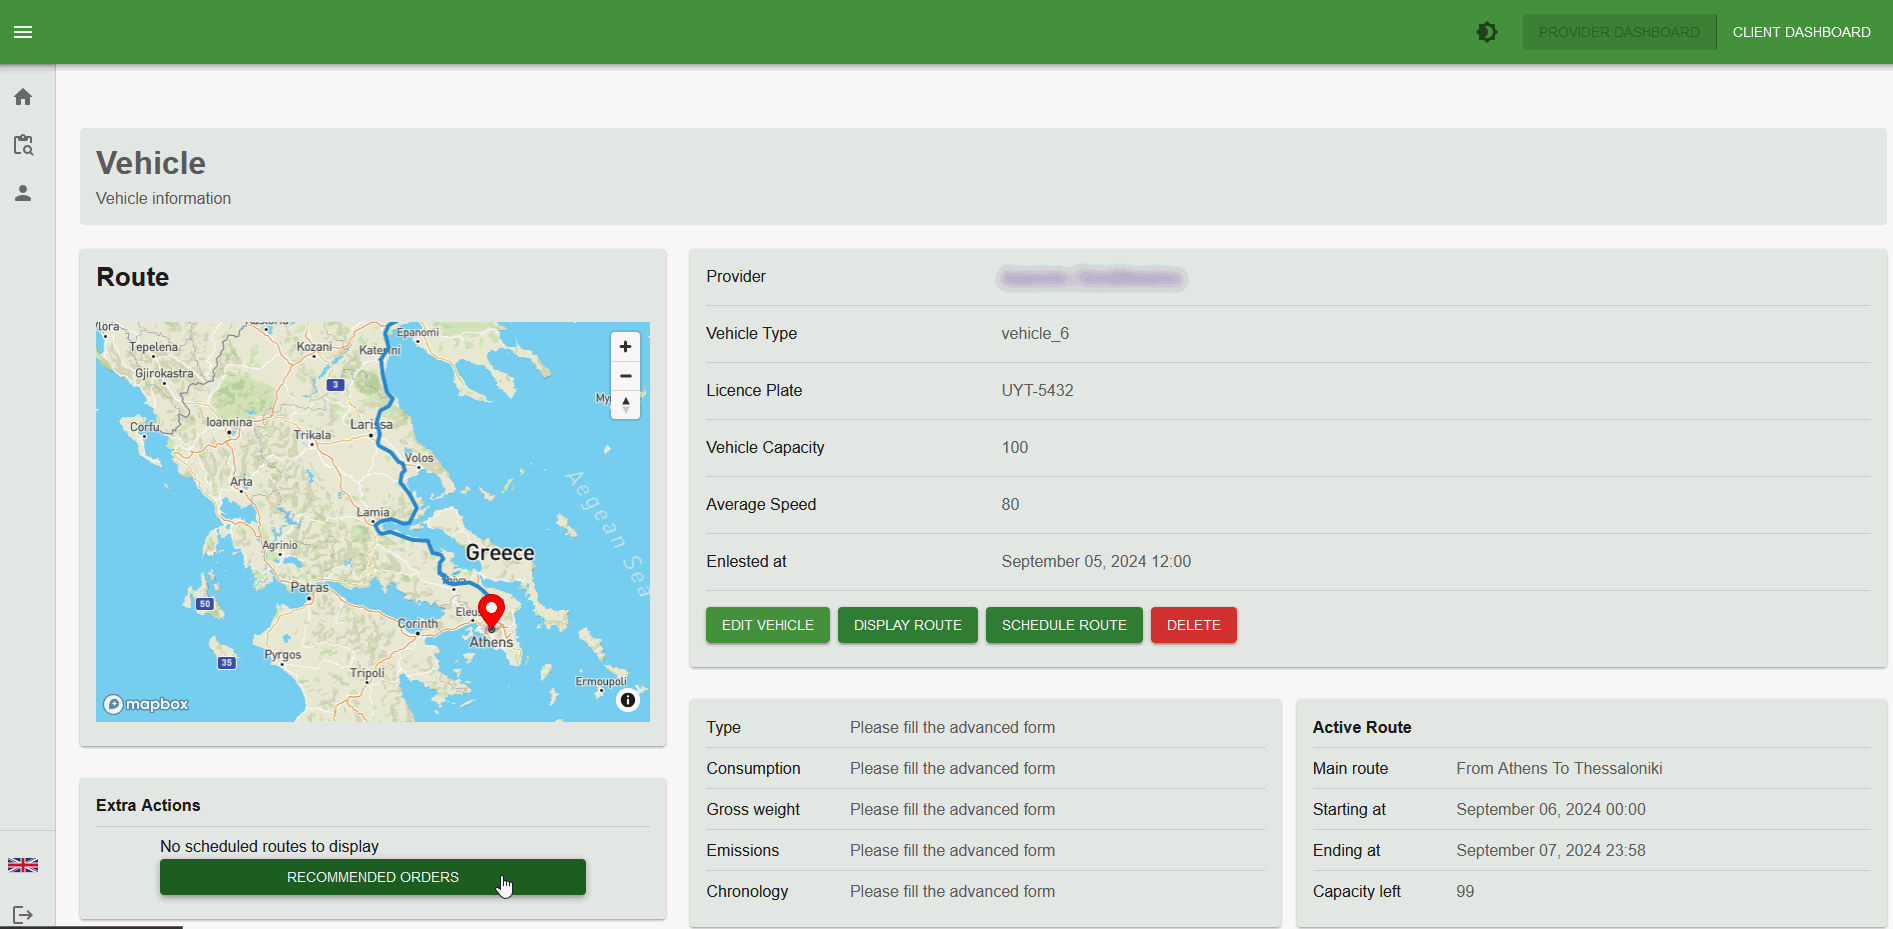Show map attribution info icon
Viewport: 1893px width, 929px height.
coord(628,700)
